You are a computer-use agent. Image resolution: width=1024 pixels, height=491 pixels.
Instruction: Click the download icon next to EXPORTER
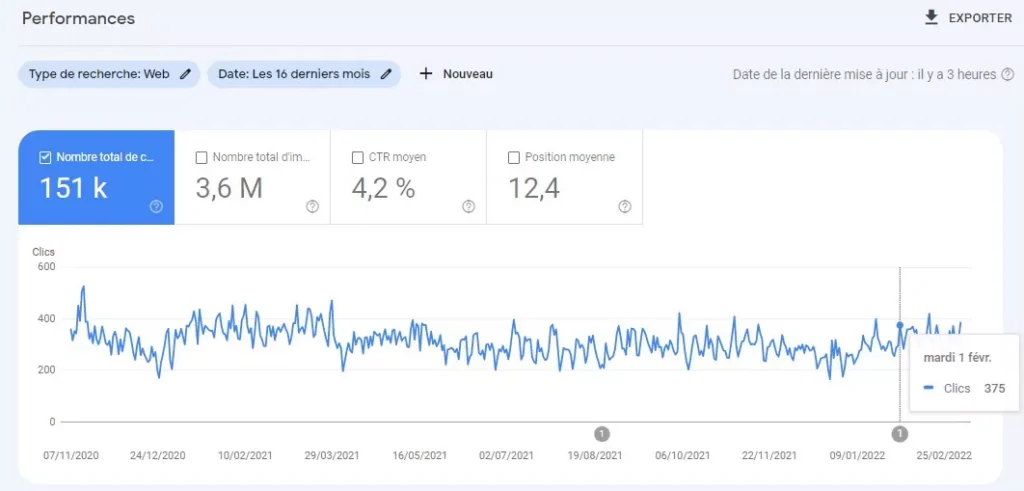[x=932, y=18]
